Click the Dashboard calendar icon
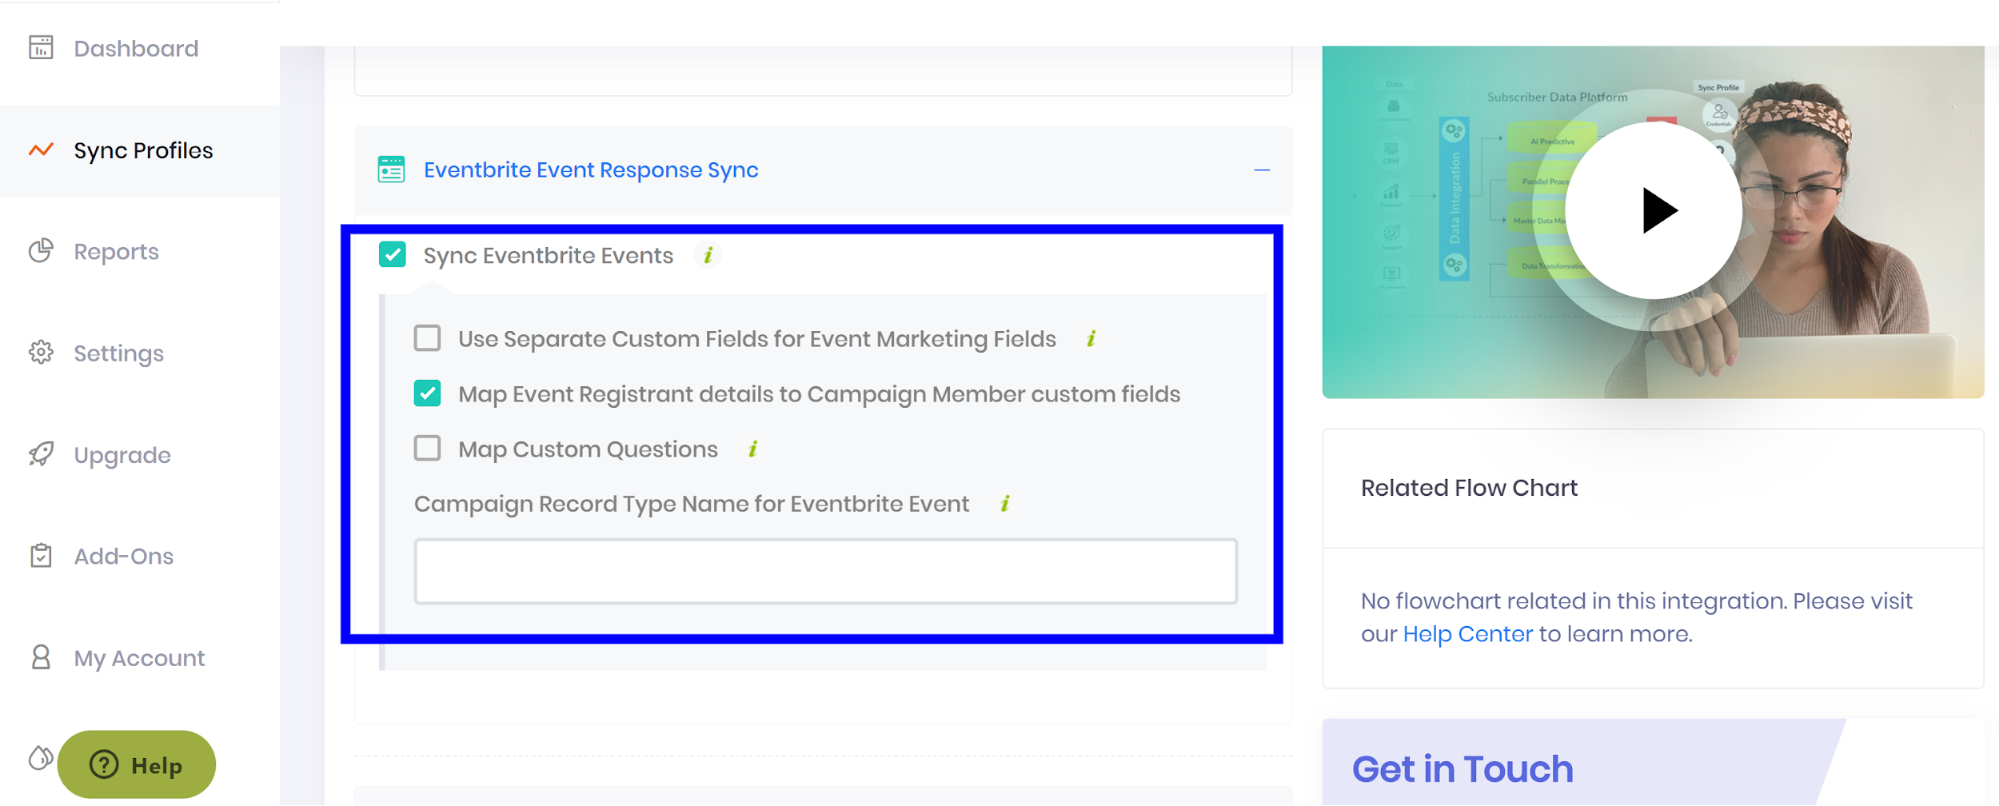1999x806 pixels. point(41,47)
